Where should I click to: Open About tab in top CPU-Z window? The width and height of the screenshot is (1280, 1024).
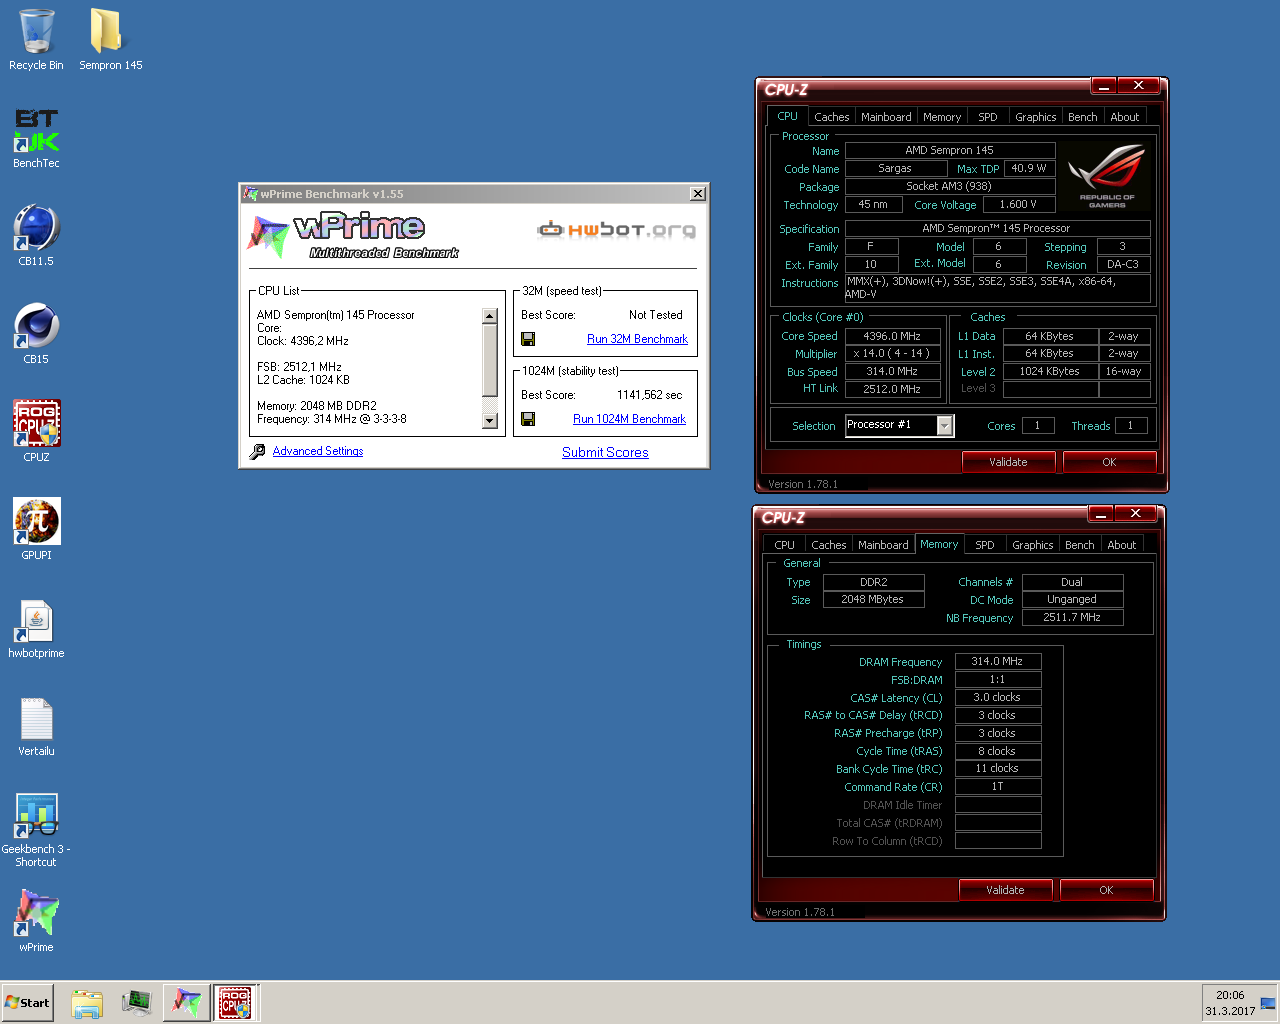pyautogui.click(x=1125, y=117)
